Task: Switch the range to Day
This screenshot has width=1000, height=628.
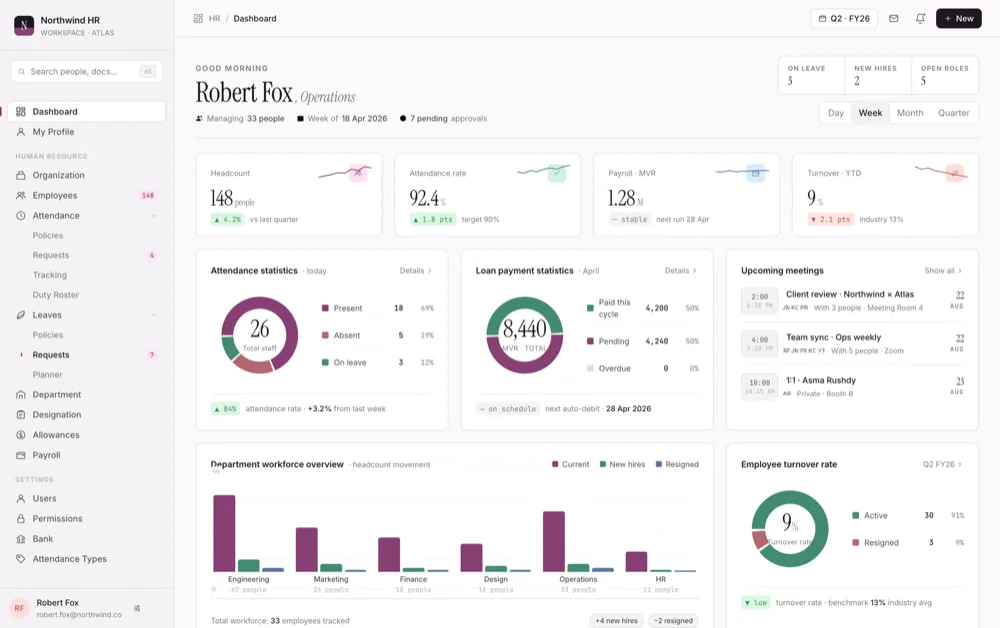Action: tap(836, 113)
